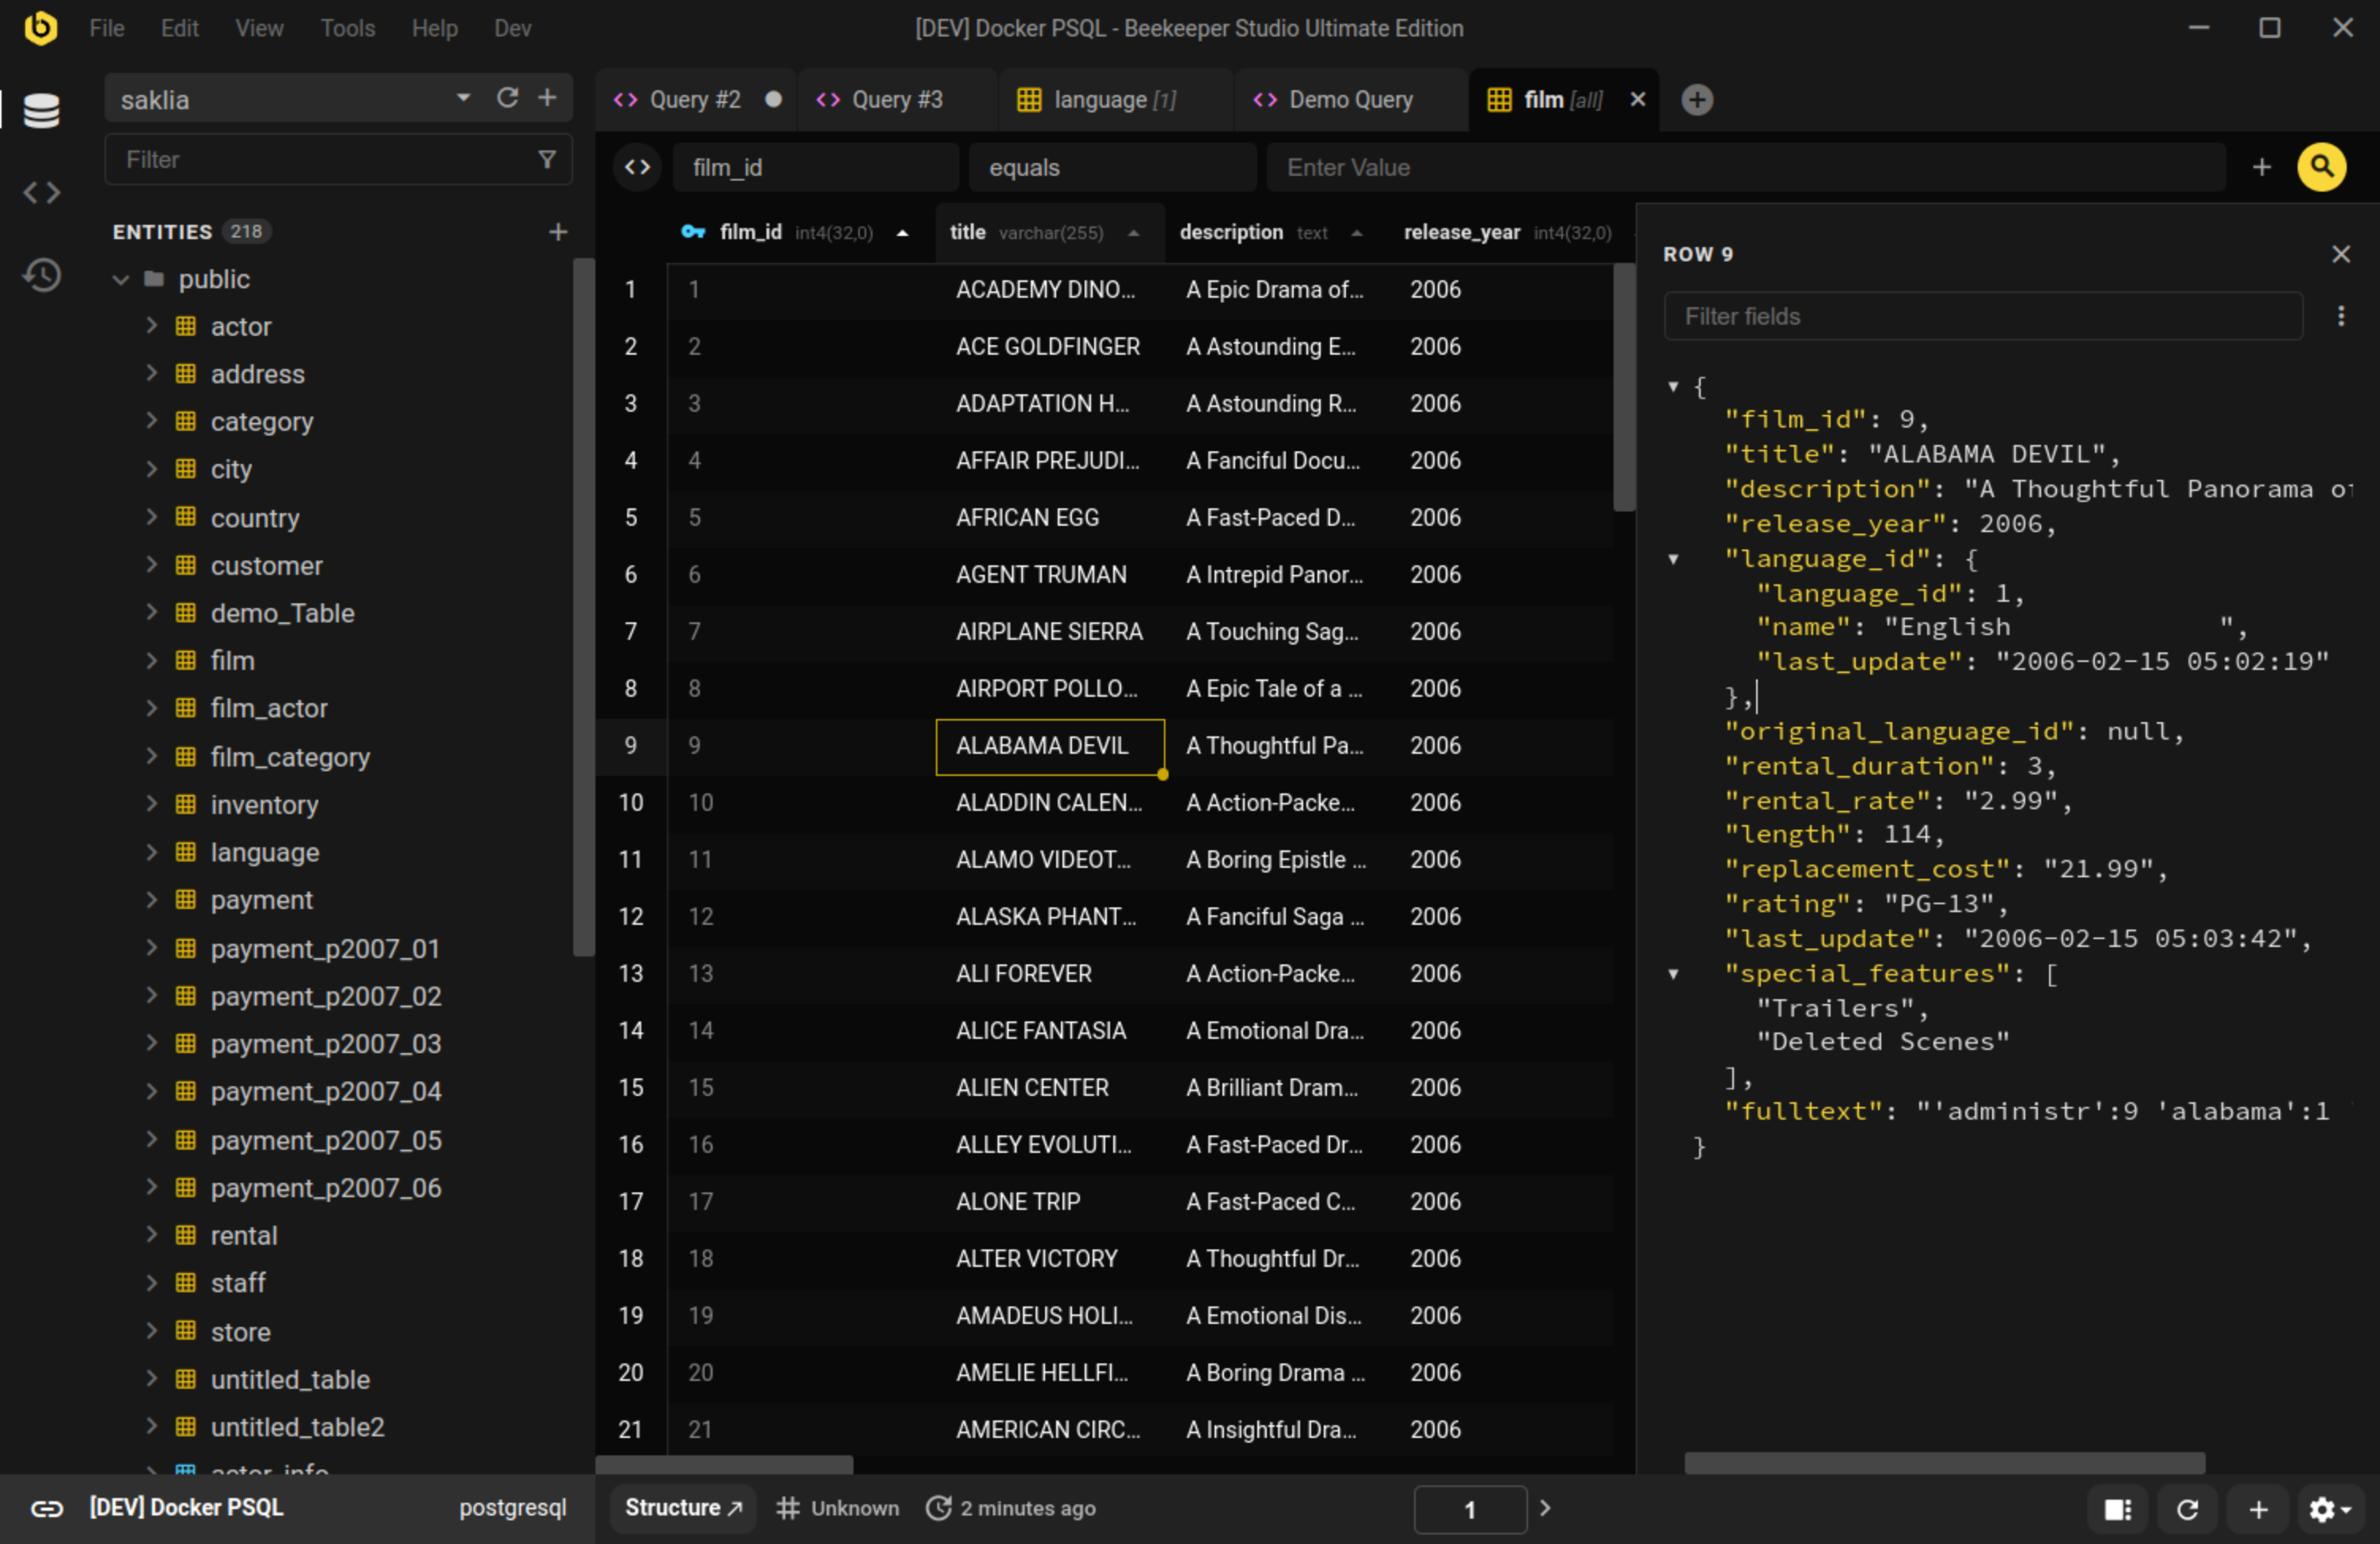Sort by title column arrow
2380x1544 pixels.
click(1133, 233)
